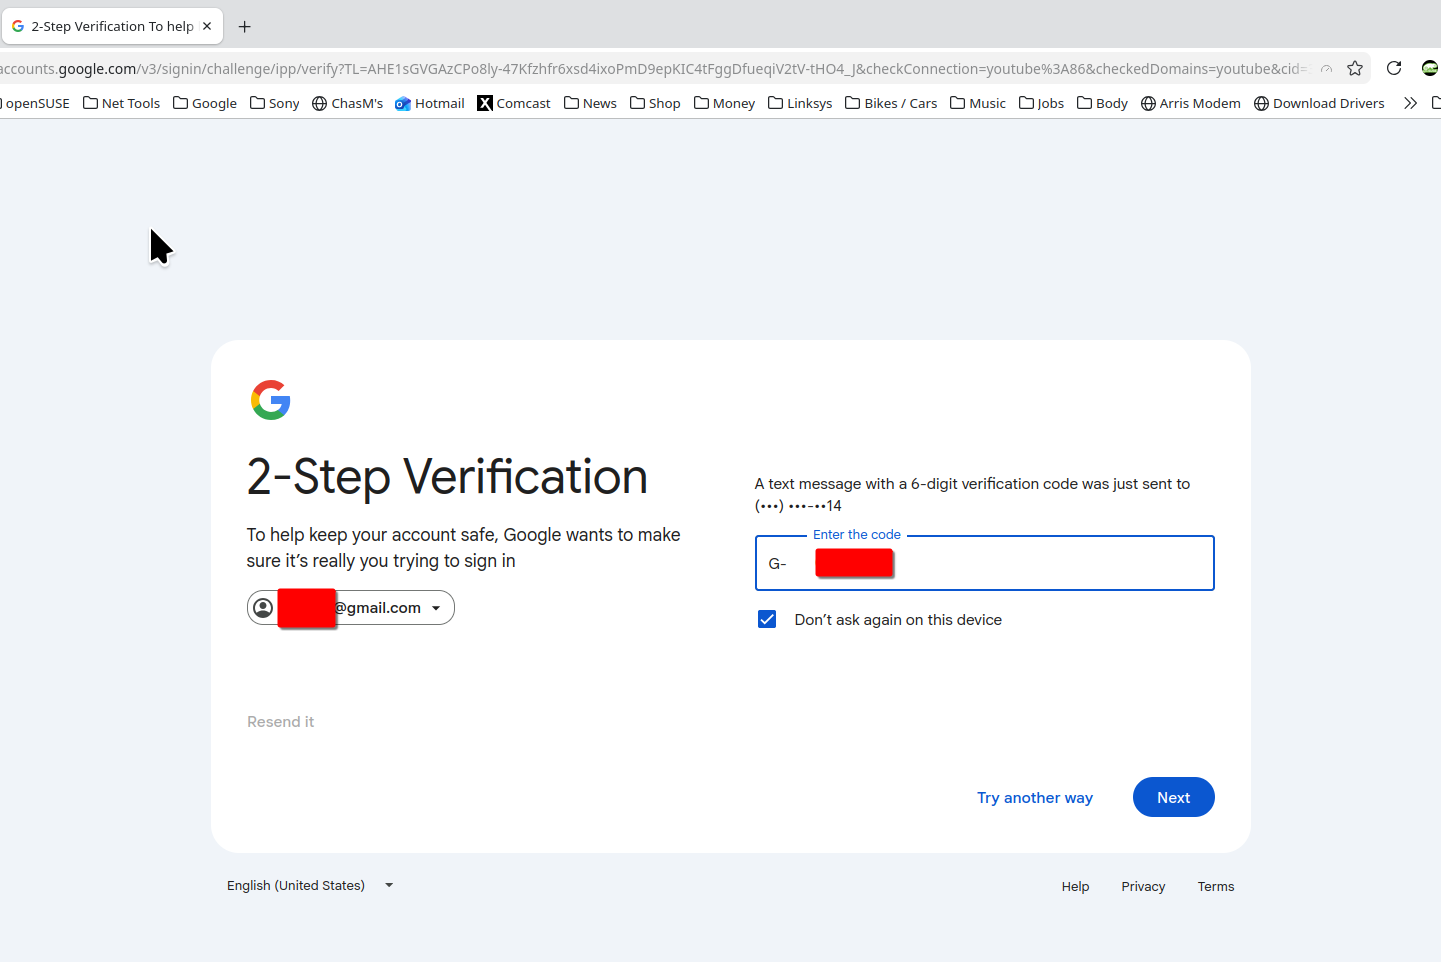Close the 2-Step Verification tab
Screen dimensions: 1441x962
tap(207, 26)
